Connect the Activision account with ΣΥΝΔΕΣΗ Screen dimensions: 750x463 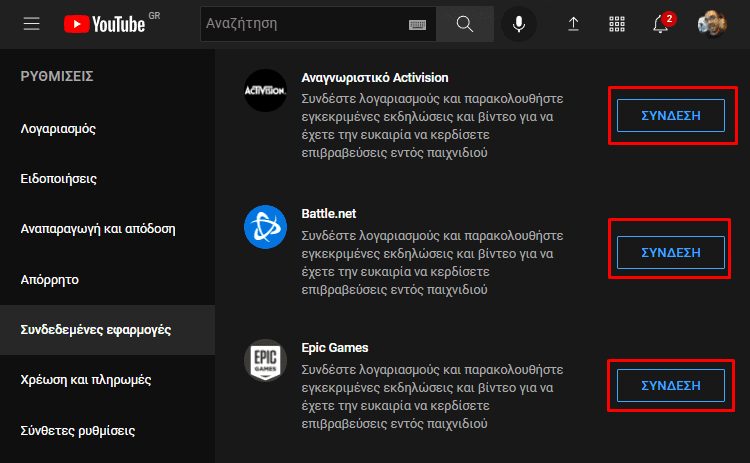pos(670,116)
